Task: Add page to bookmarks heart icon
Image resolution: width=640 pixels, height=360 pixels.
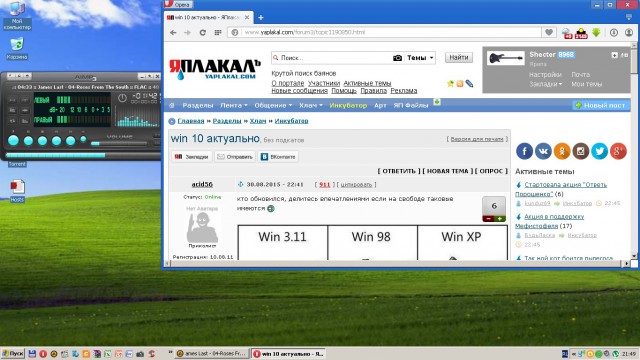Action: click(549, 32)
